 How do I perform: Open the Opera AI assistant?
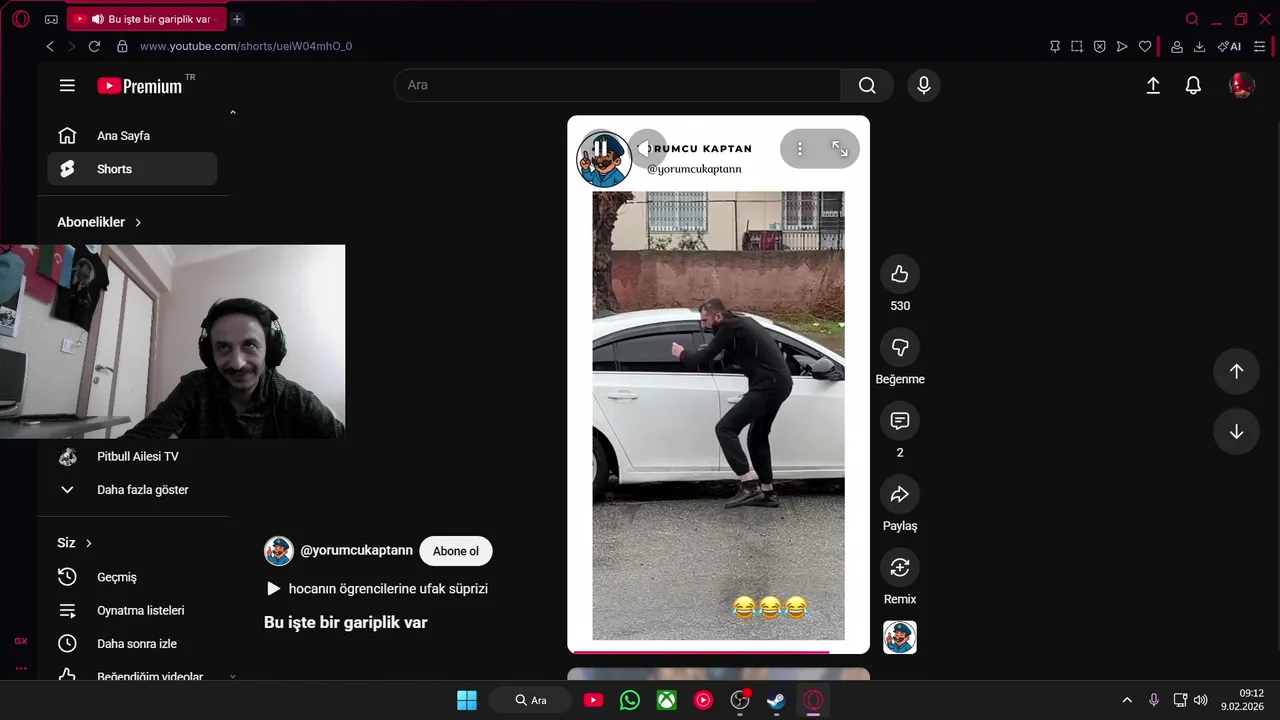(x=1229, y=46)
